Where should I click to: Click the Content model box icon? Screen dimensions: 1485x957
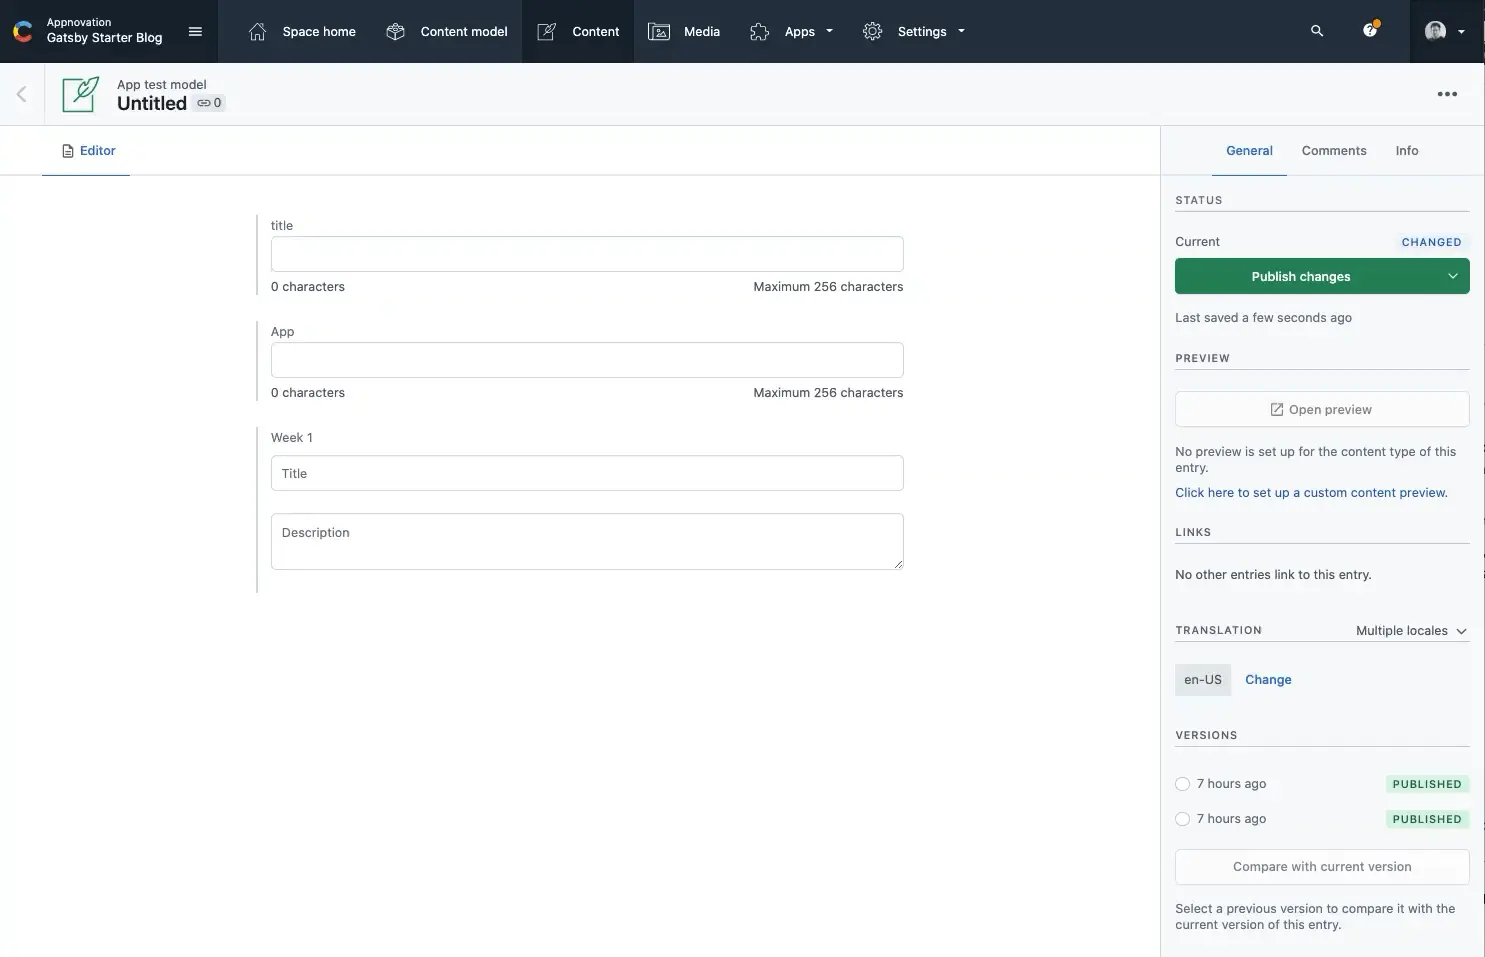(395, 31)
